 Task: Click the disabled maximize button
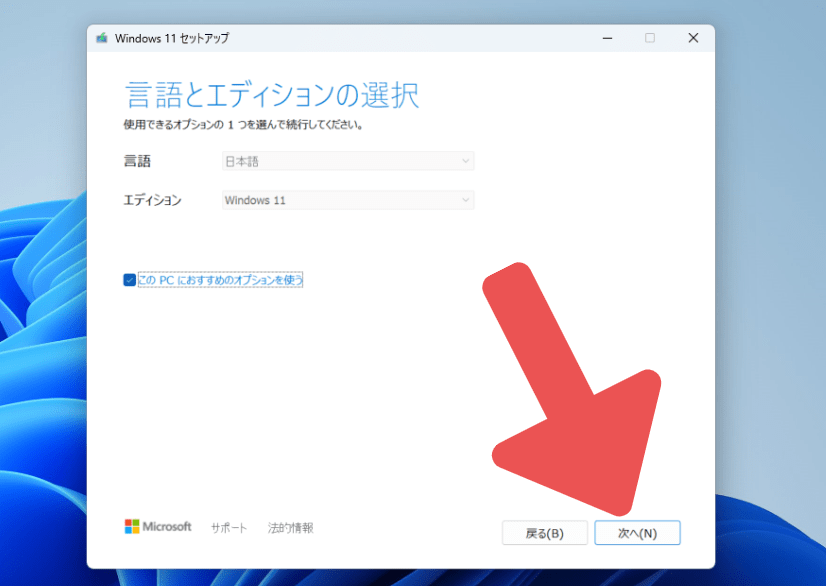click(x=650, y=38)
